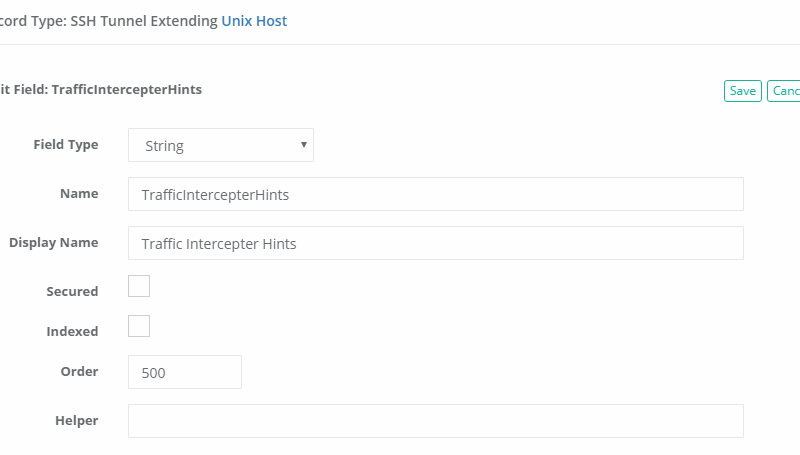Click the Secured label text
This screenshot has height=455, width=800.
pos(72,292)
